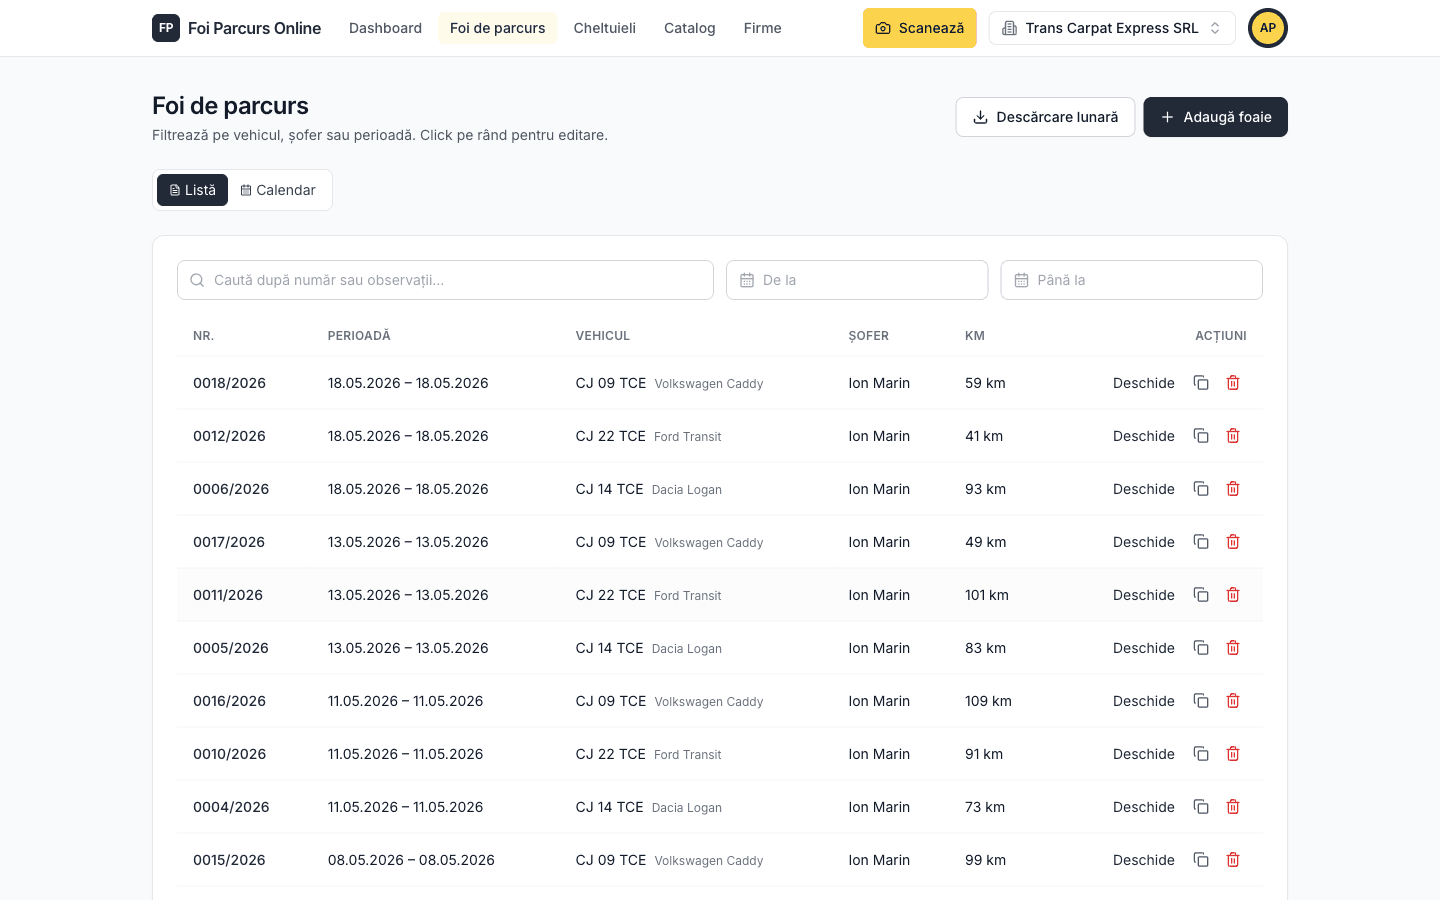Delete sheet 0015/2026 with trash icon
The width and height of the screenshot is (1440, 900).
pos(1233,860)
